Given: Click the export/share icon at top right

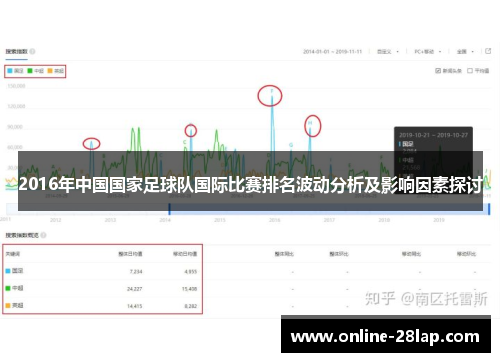Looking at the screenshot, I should click(x=488, y=51).
